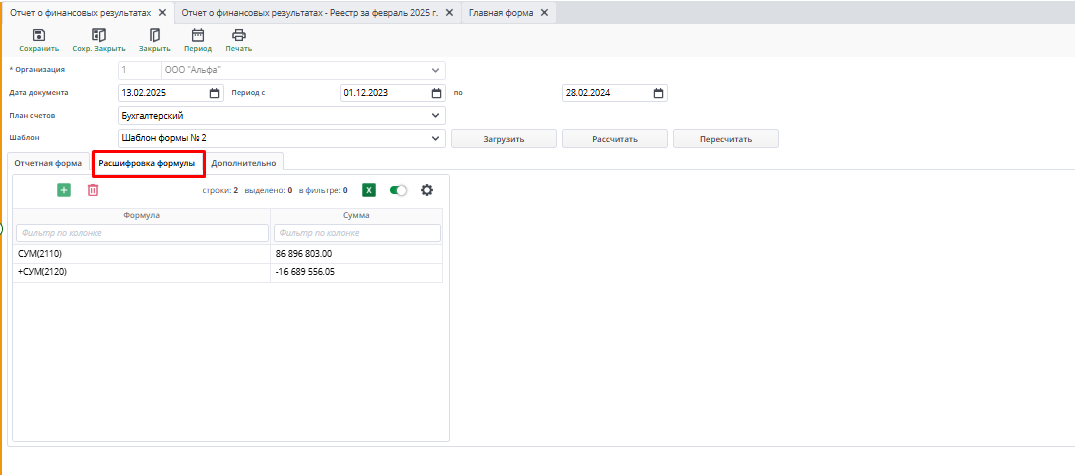
Task: Open the Период calendar toolbar icon
Action: tap(198, 35)
